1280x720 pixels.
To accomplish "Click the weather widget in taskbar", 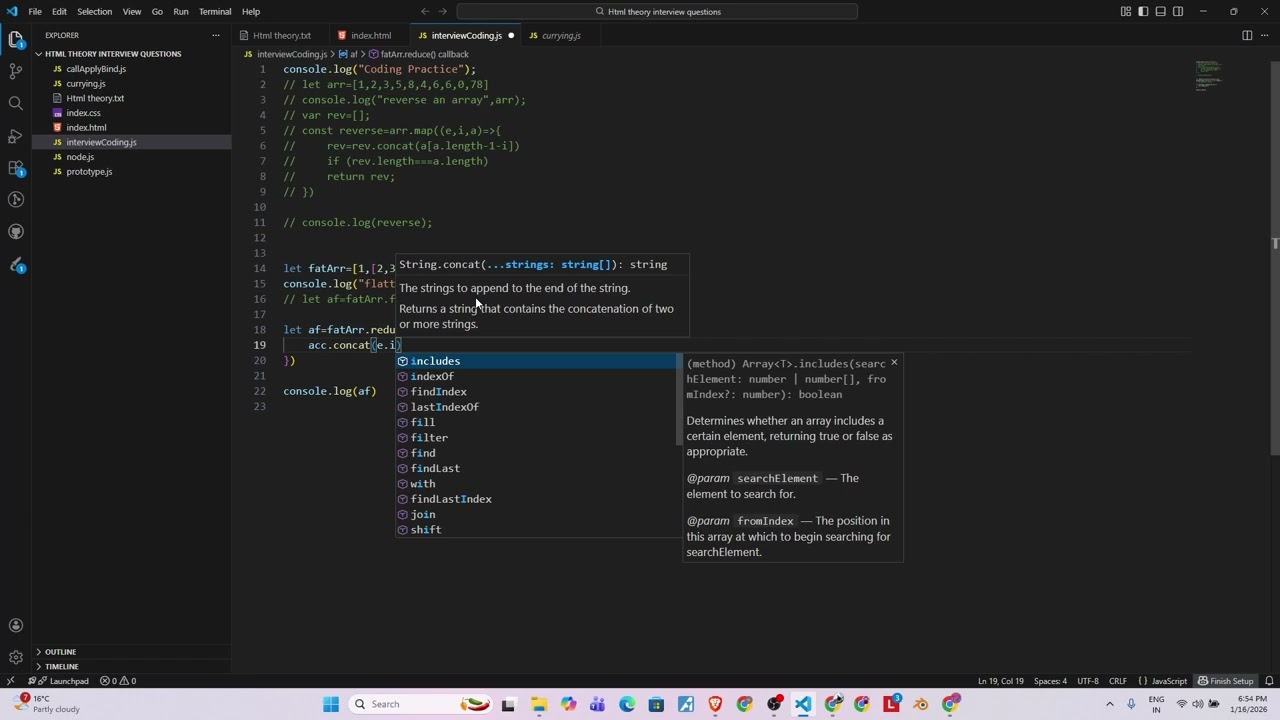I will coord(47,704).
